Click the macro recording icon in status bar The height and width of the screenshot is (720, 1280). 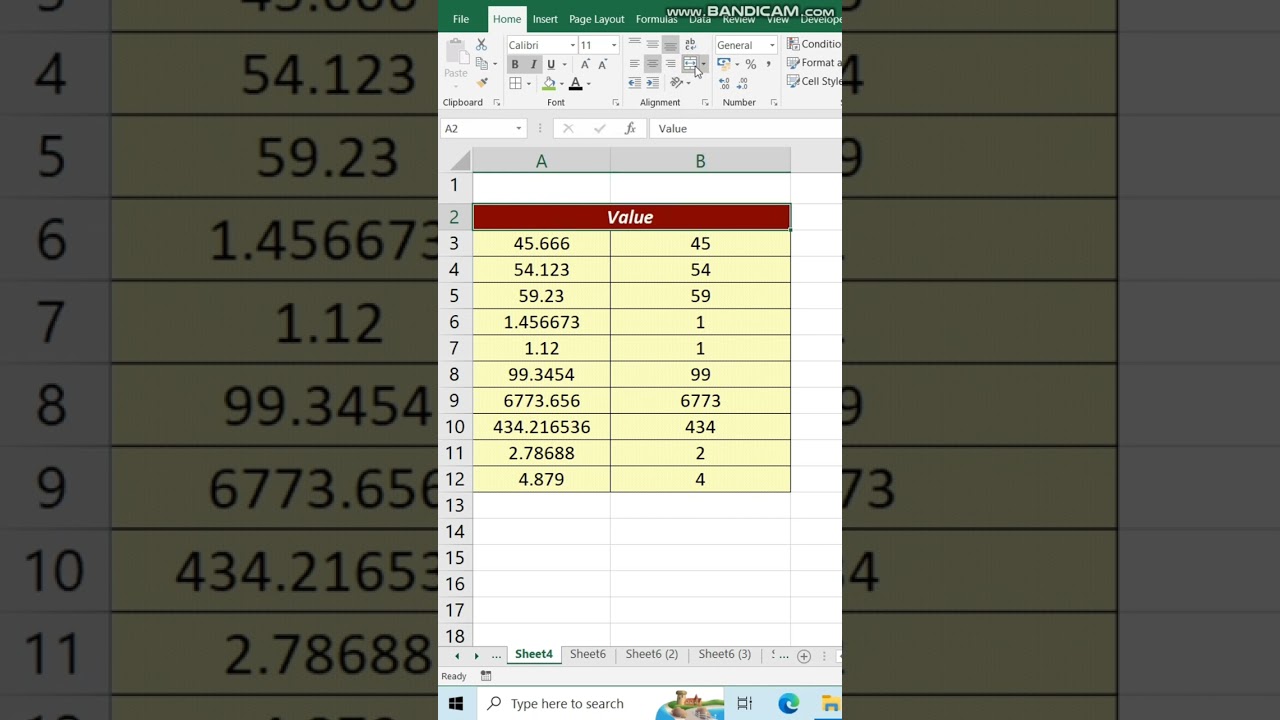(x=486, y=676)
